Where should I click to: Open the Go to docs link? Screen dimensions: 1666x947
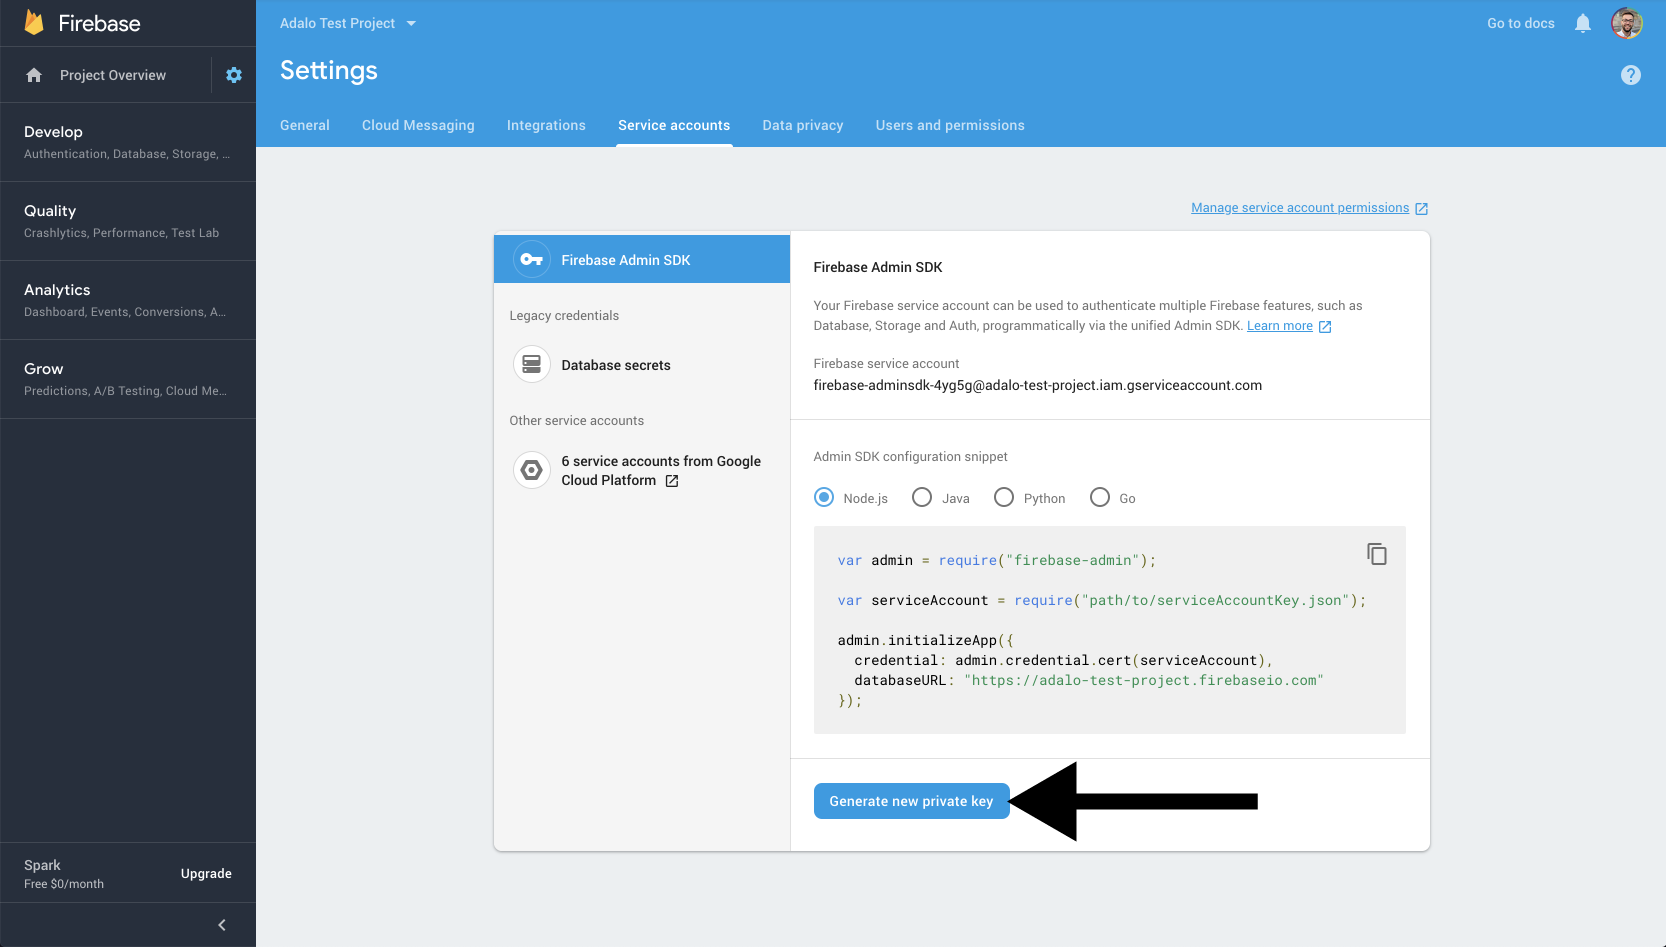click(x=1521, y=23)
